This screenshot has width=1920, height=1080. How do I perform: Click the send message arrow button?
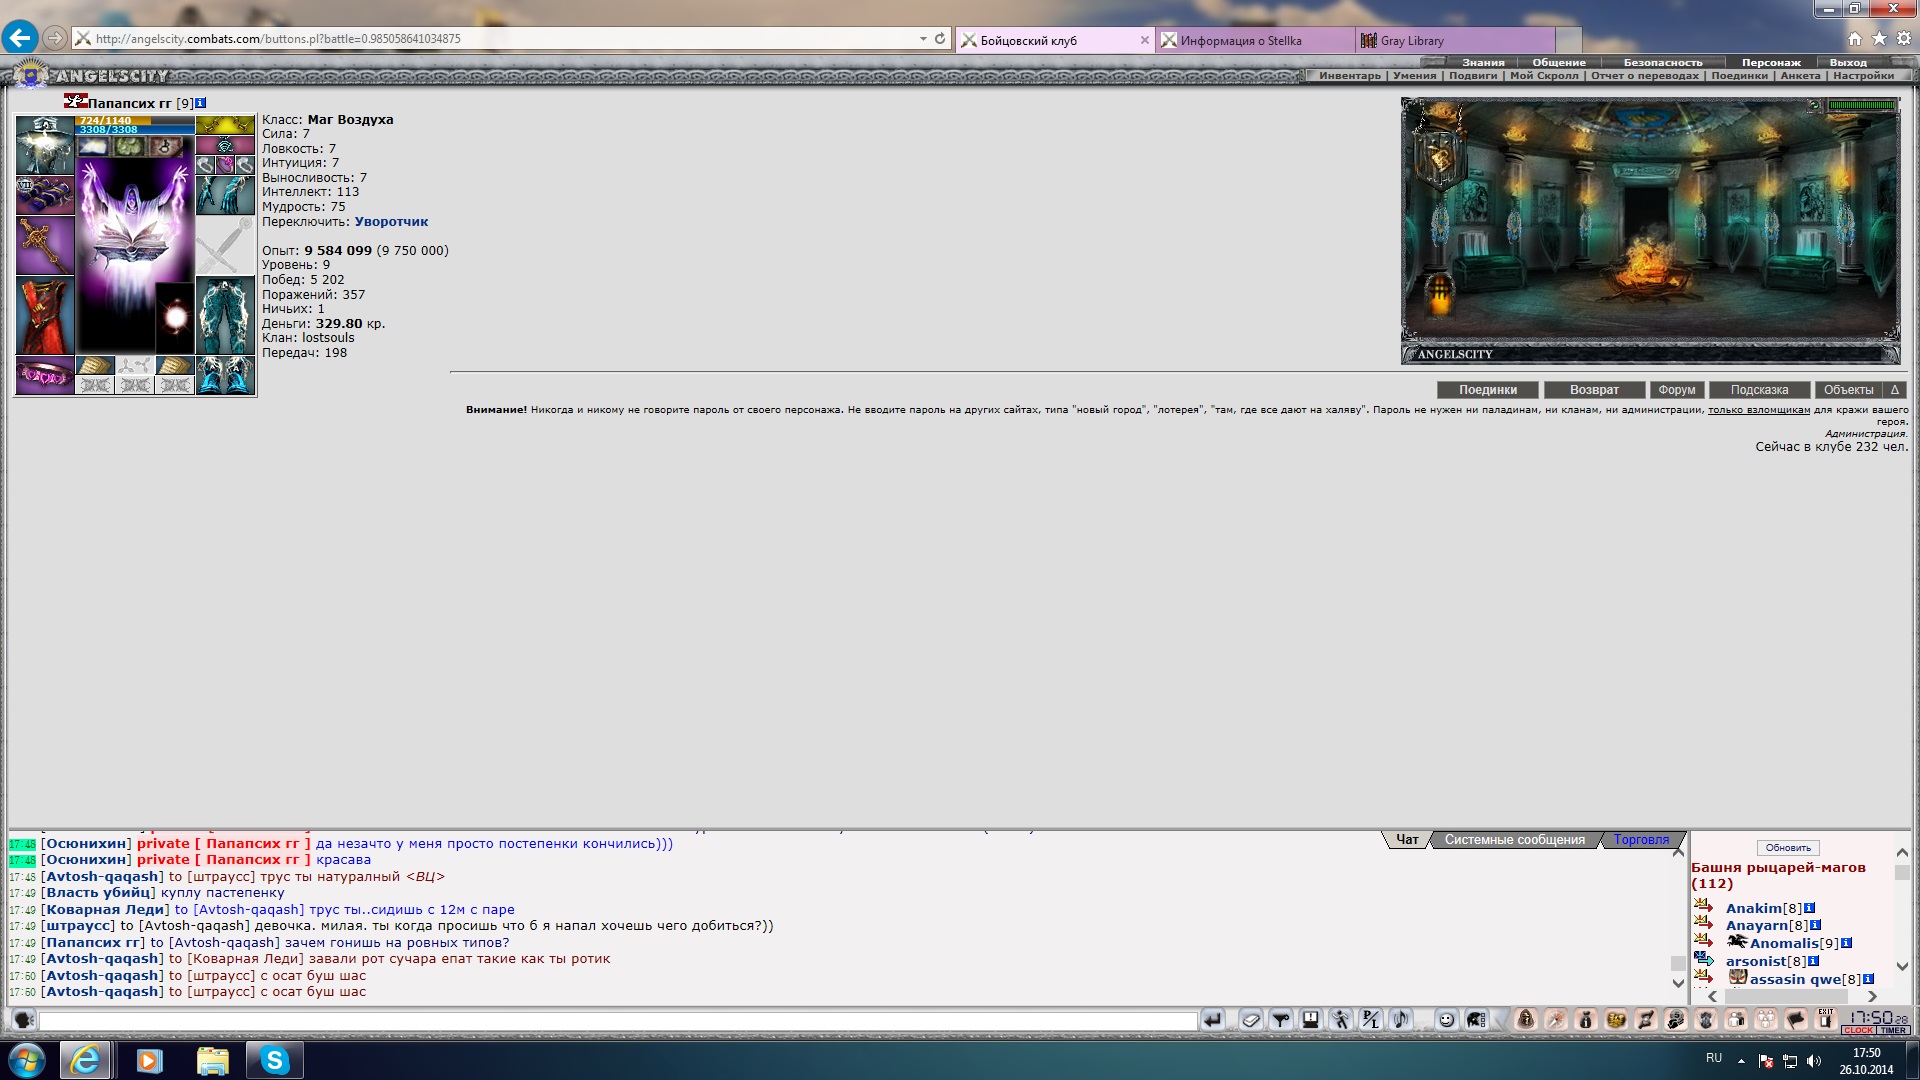pyautogui.click(x=1212, y=1020)
